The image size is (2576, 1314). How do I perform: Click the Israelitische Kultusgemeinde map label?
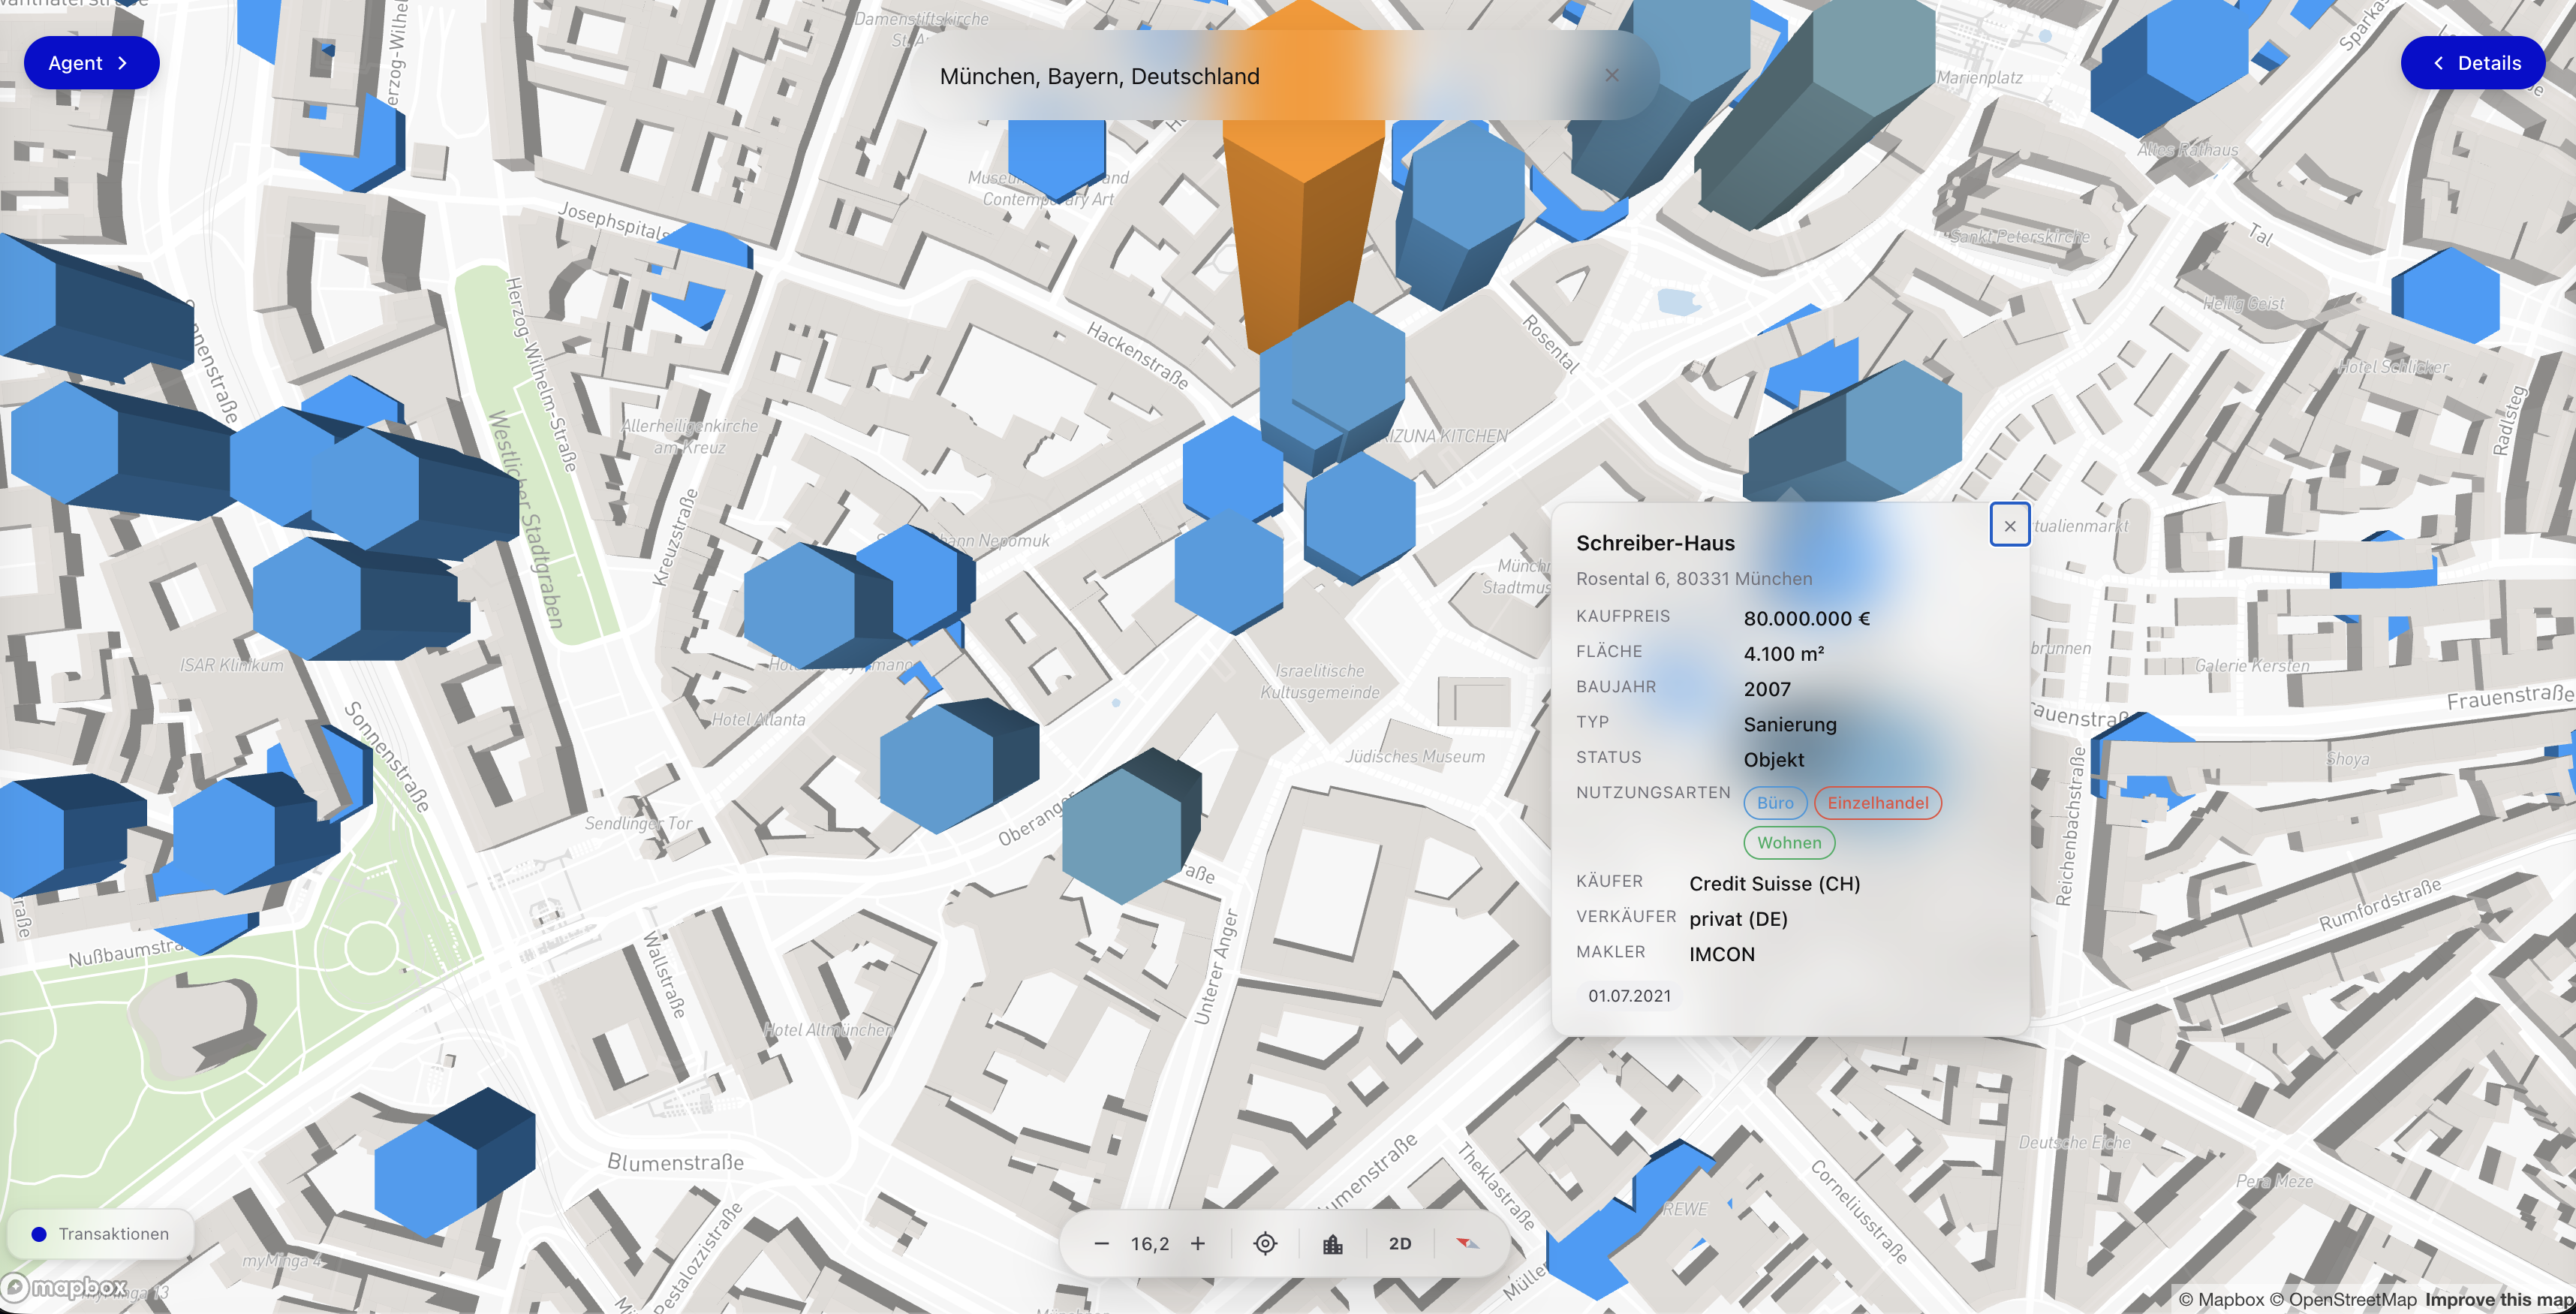(x=1320, y=681)
